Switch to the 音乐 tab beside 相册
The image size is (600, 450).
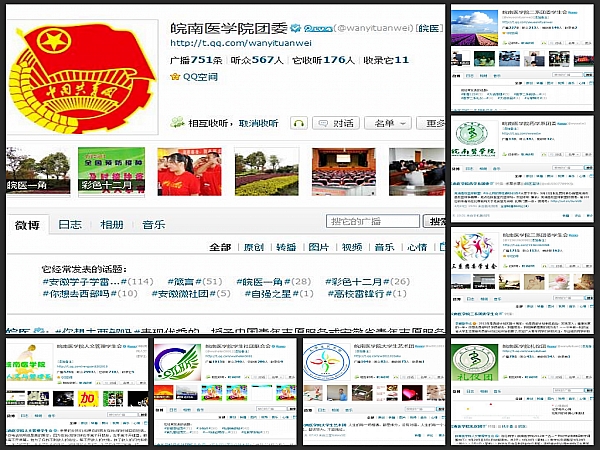tap(153, 224)
